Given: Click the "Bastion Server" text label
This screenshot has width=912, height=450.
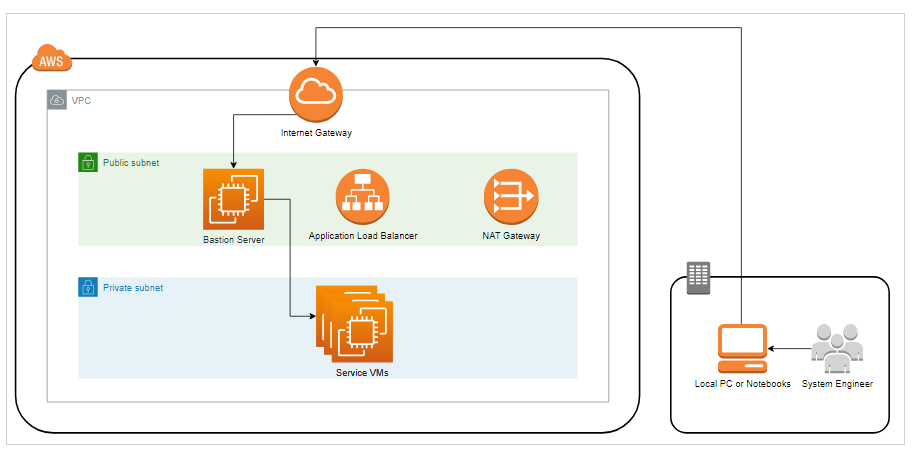Looking at the screenshot, I should (x=233, y=240).
